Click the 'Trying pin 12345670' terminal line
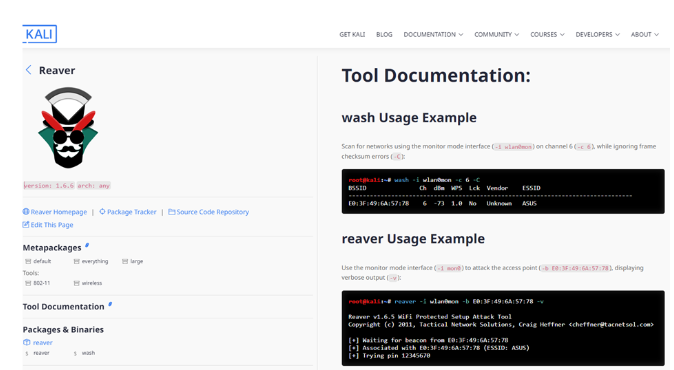Image resolution: width=674 pixels, height=370 pixels. pos(389,356)
